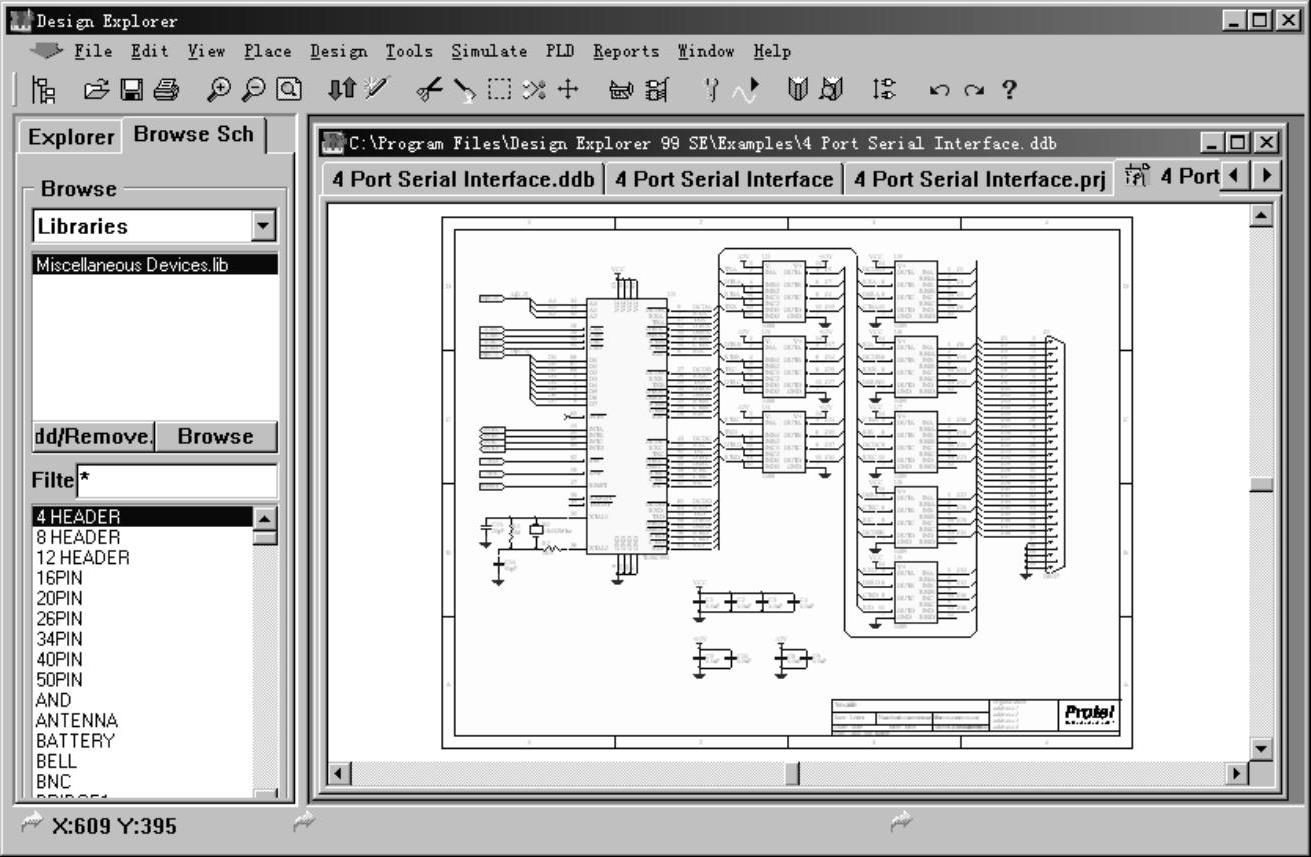Screen dimensions: 1311x857
Task: Click the Browse button under the library list
Action: coord(216,437)
